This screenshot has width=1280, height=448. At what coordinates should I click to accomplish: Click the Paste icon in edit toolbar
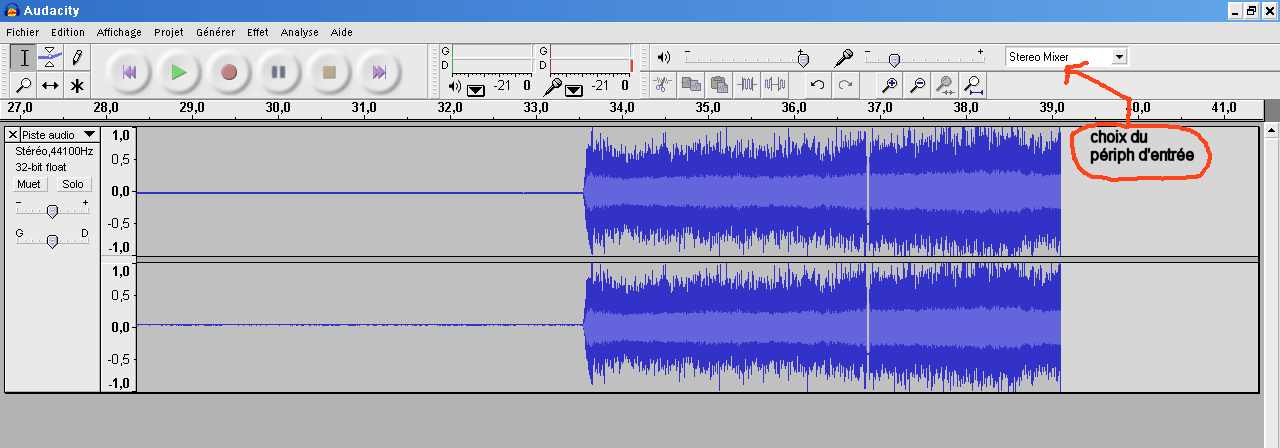718,85
